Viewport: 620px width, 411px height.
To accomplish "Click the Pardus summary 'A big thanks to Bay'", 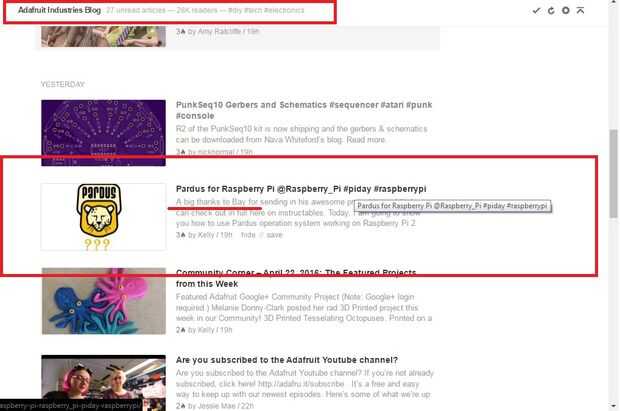I will 217,202.
